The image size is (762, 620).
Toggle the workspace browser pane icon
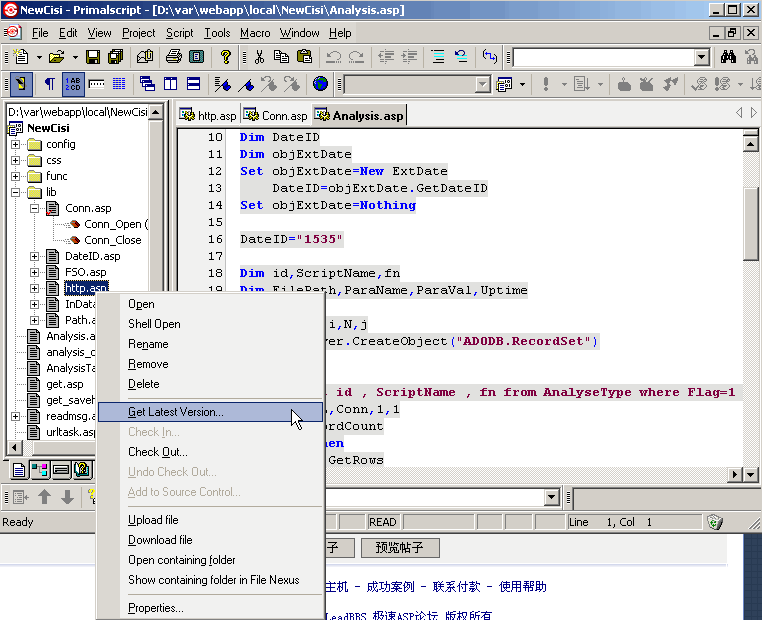[x=21, y=84]
